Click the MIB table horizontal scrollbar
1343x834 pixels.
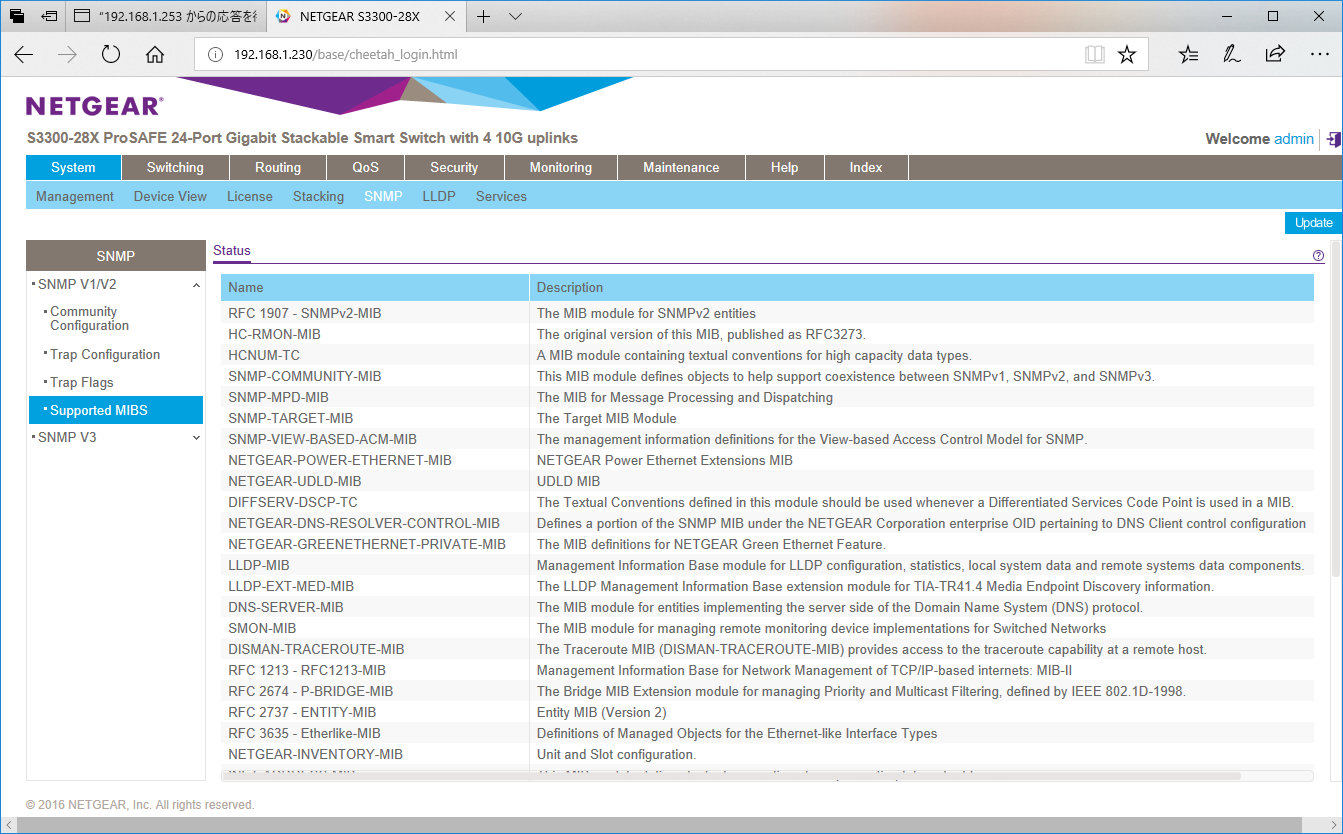pyautogui.click(x=730, y=776)
